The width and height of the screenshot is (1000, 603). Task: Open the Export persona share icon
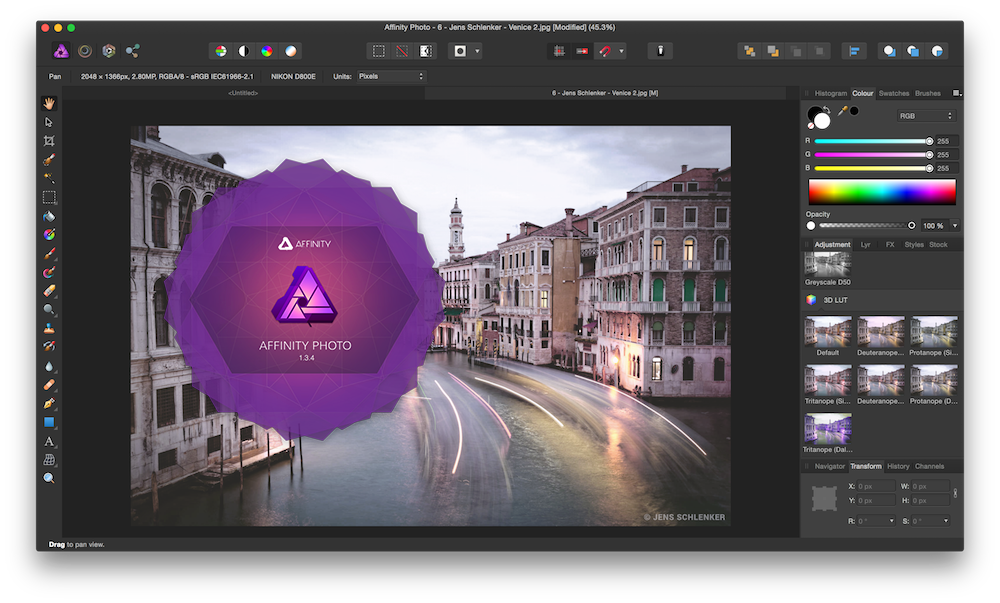coord(132,51)
